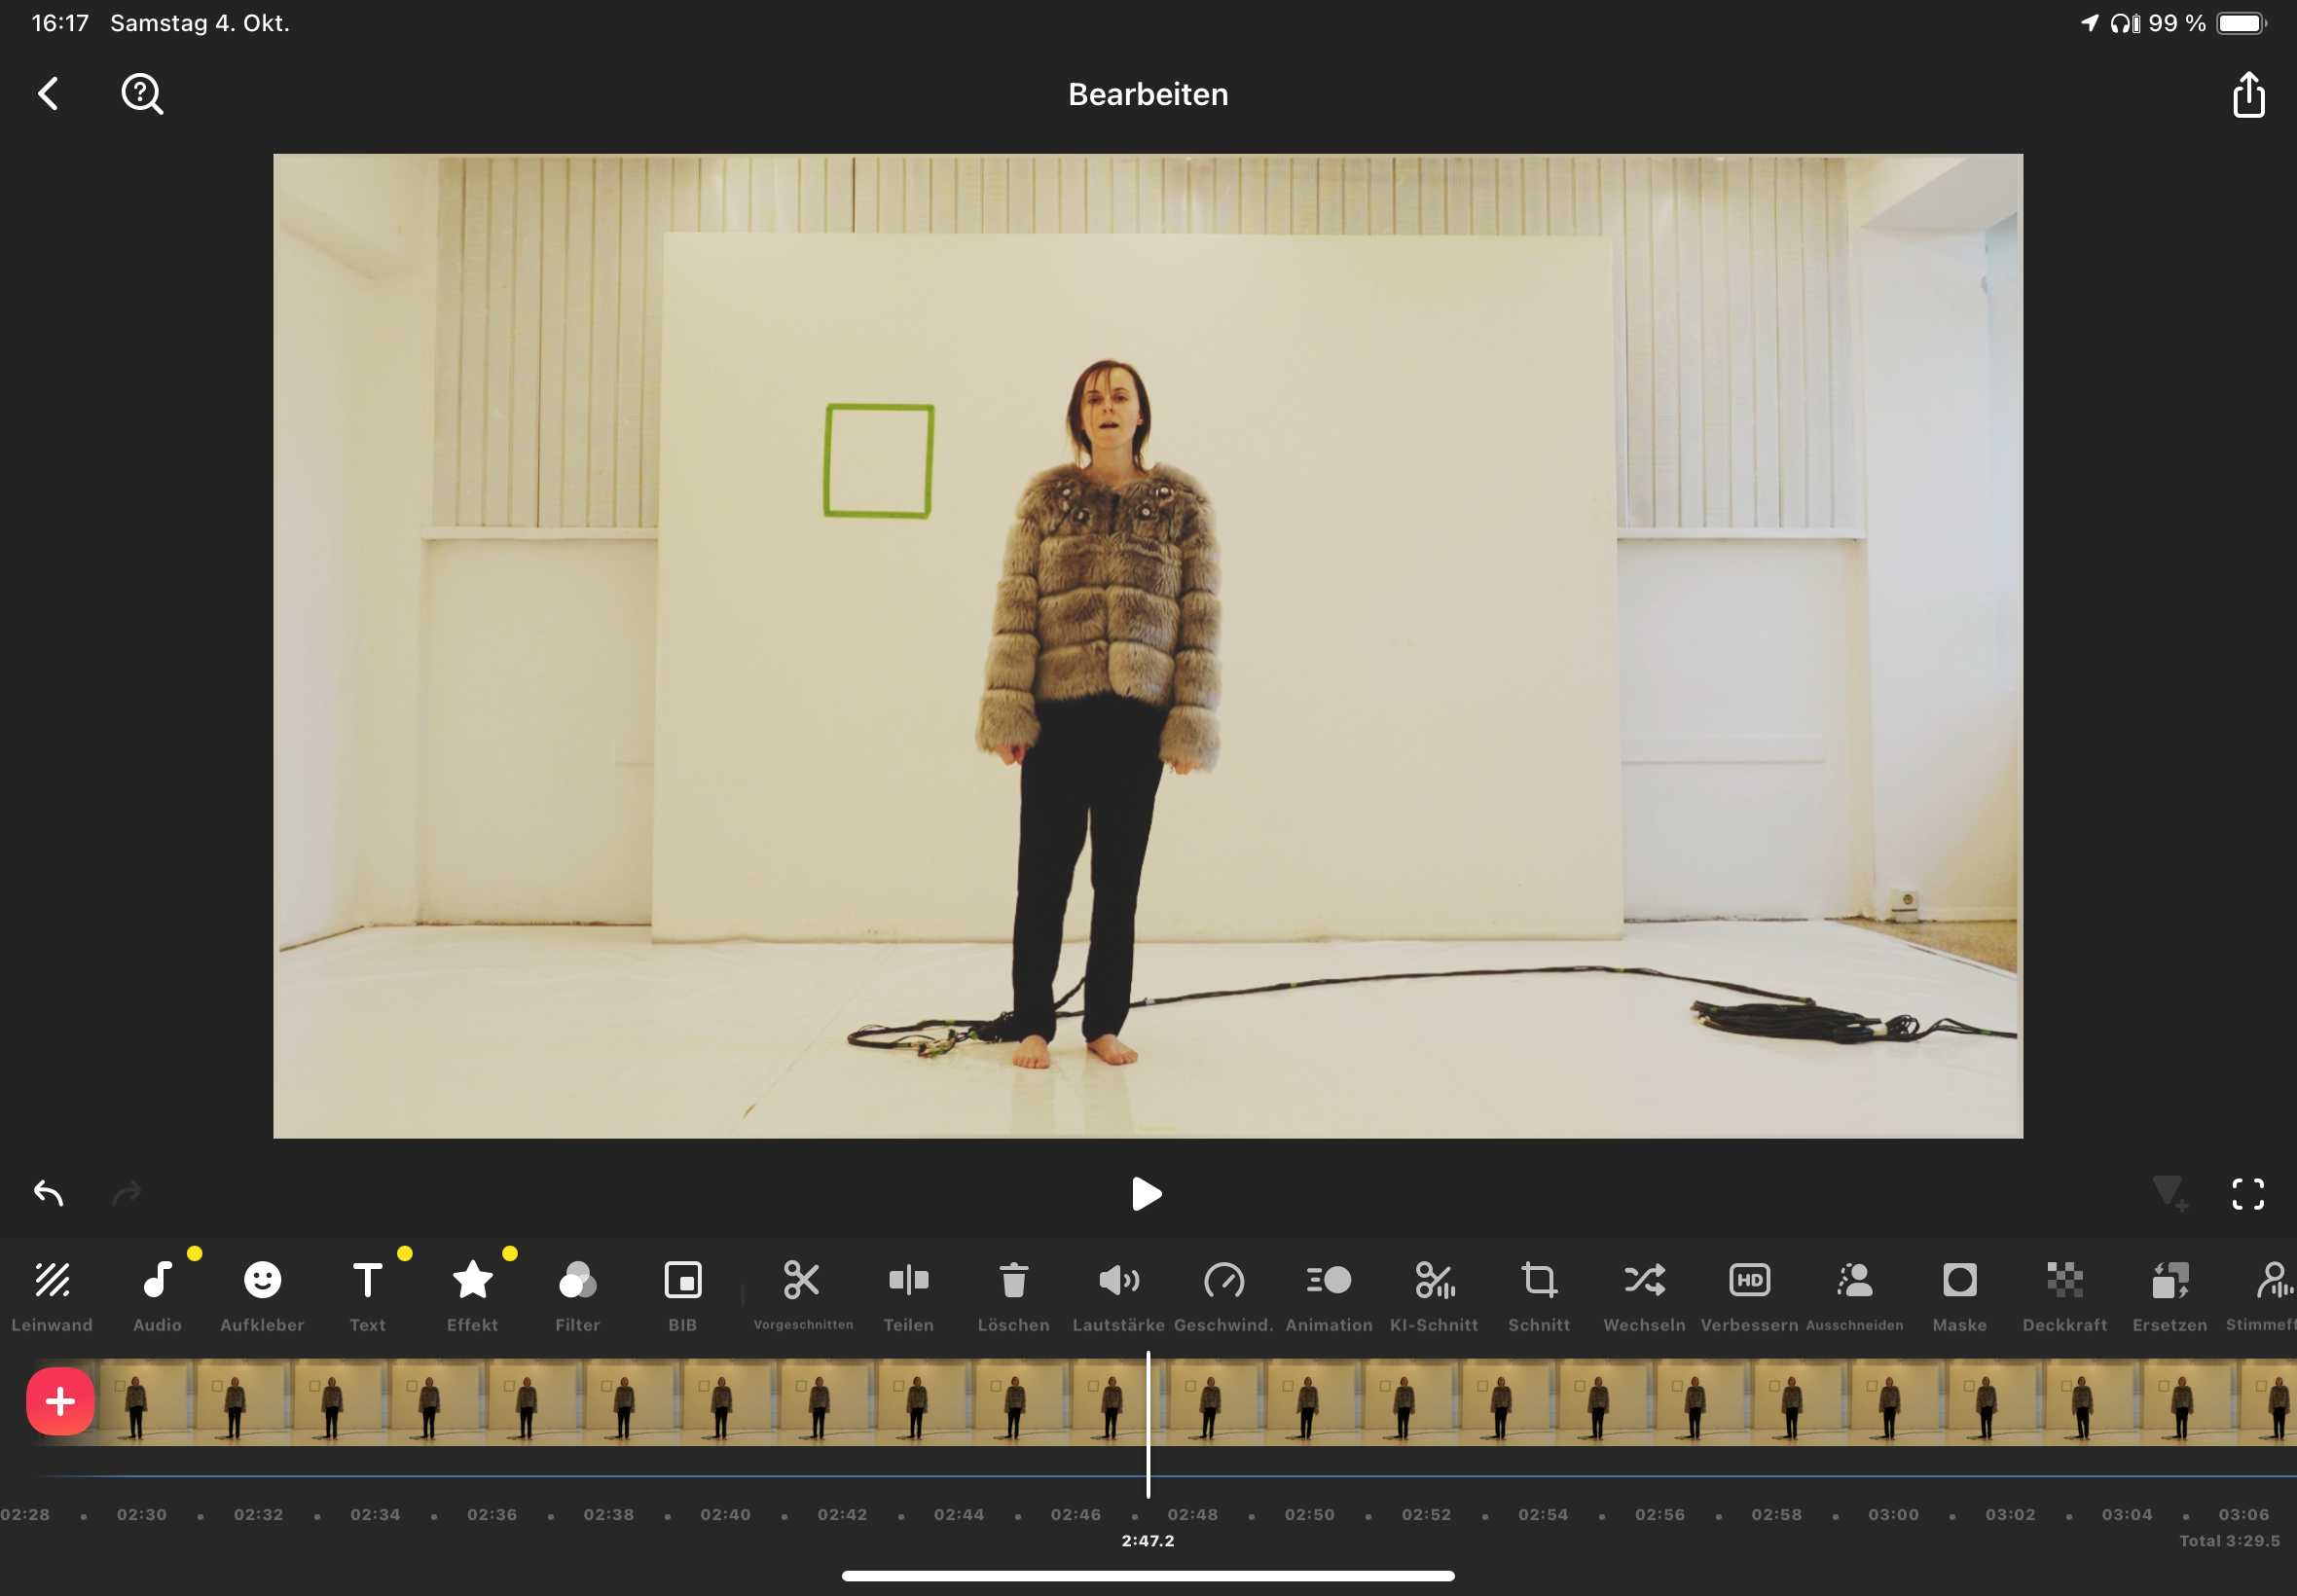The image size is (2297, 1596).
Task: Tap the 2:47.2 playhead time label
Action: [1148, 1541]
